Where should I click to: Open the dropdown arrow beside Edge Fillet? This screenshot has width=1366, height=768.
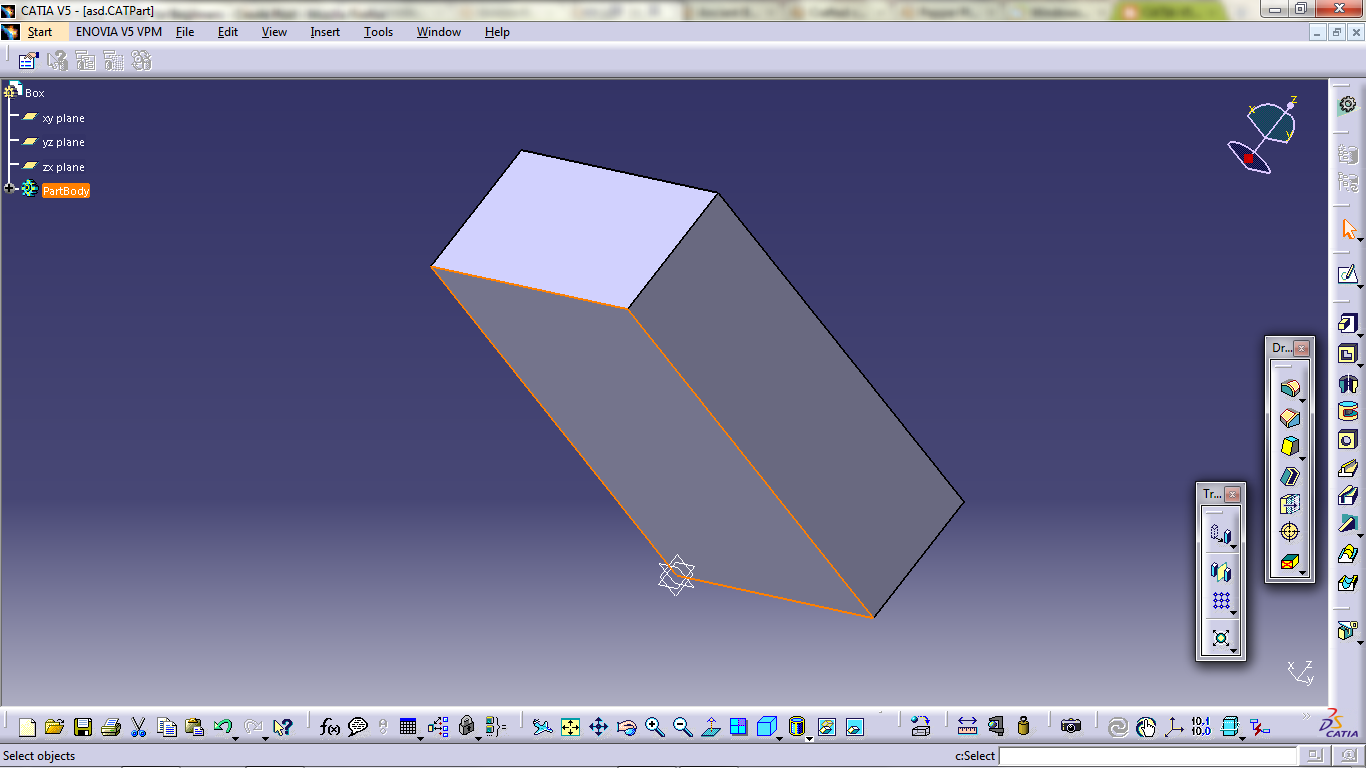click(x=1303, y=399)
